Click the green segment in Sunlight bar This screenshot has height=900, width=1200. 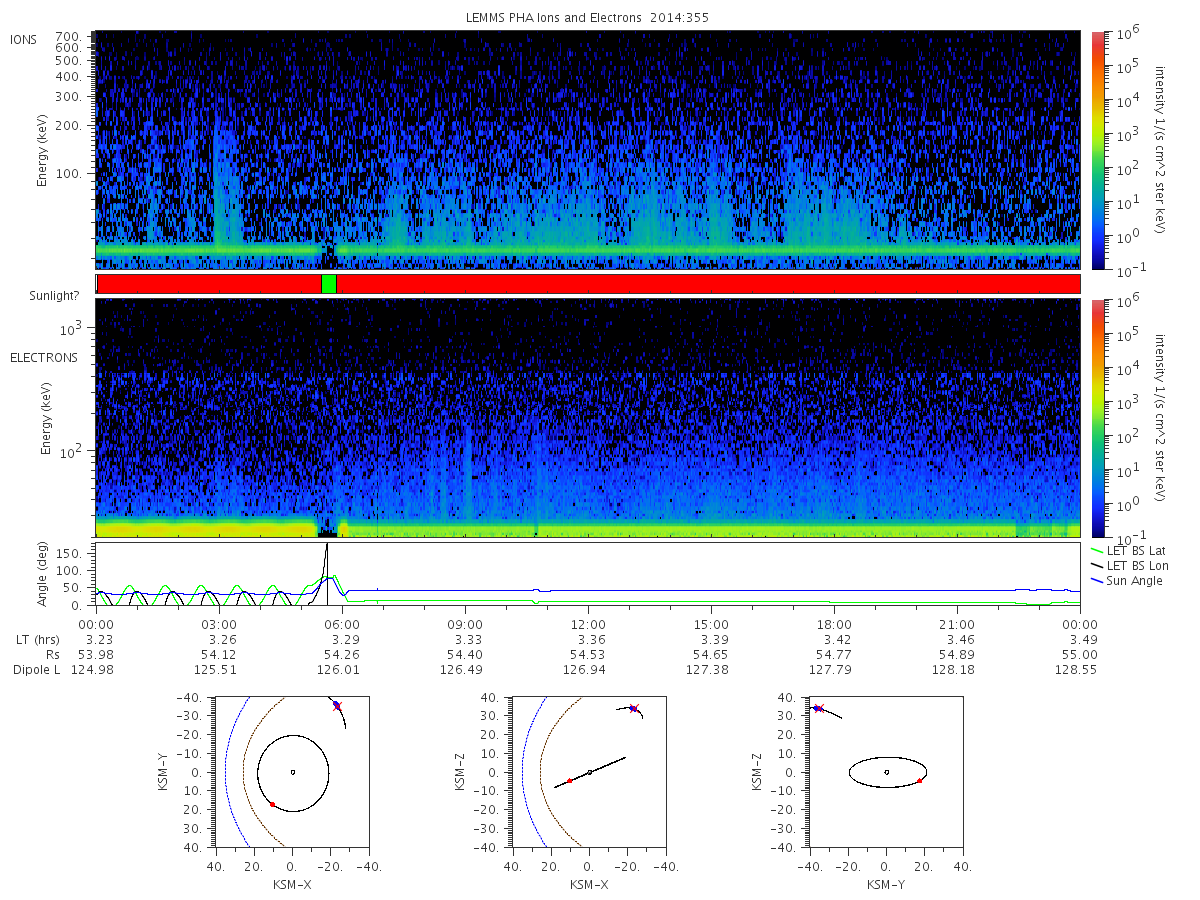click(x=329, y=284)
